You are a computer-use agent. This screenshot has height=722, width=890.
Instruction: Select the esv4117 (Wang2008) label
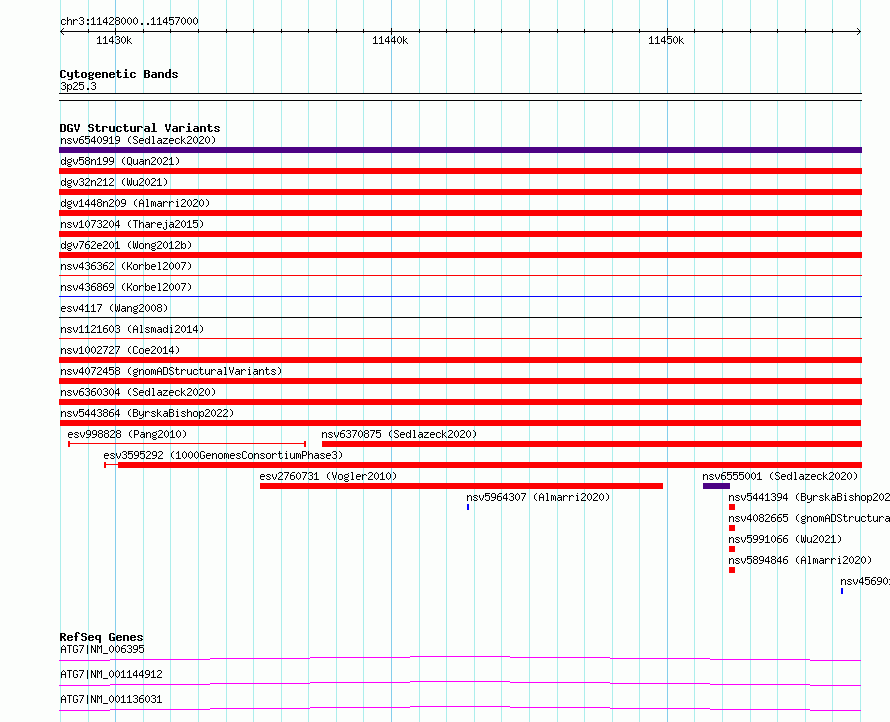tap(114, 308)
